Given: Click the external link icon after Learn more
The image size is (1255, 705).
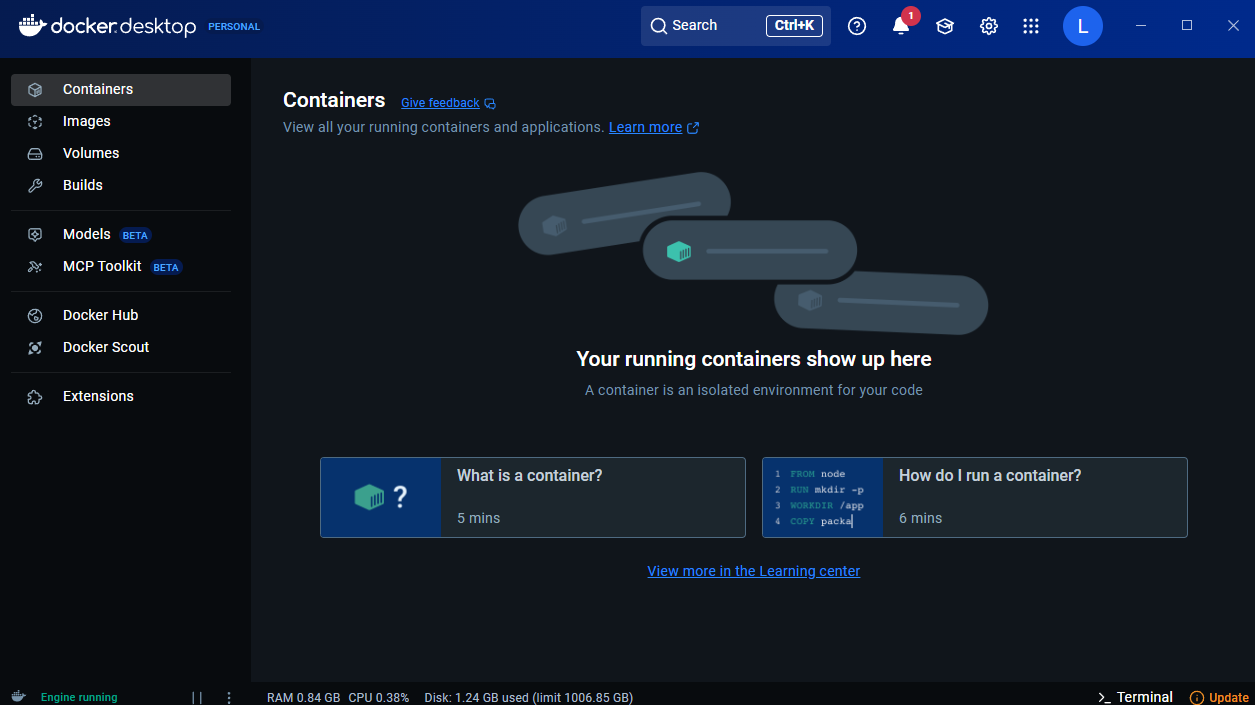Looking at the screenshot, I should pos(693,128).
